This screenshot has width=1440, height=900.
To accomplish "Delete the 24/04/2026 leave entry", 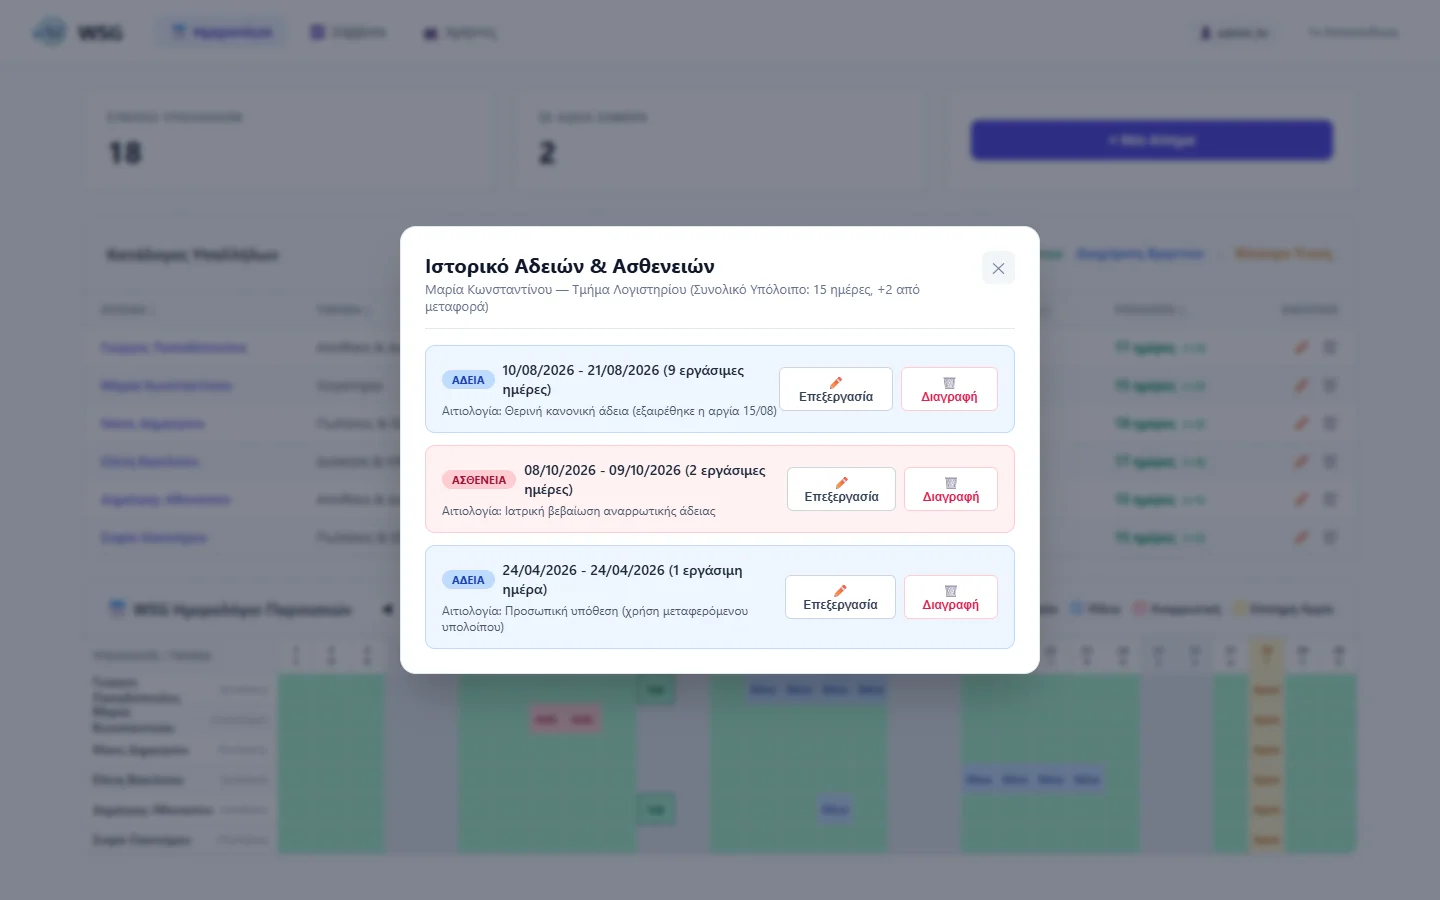I will pos(951,597).
